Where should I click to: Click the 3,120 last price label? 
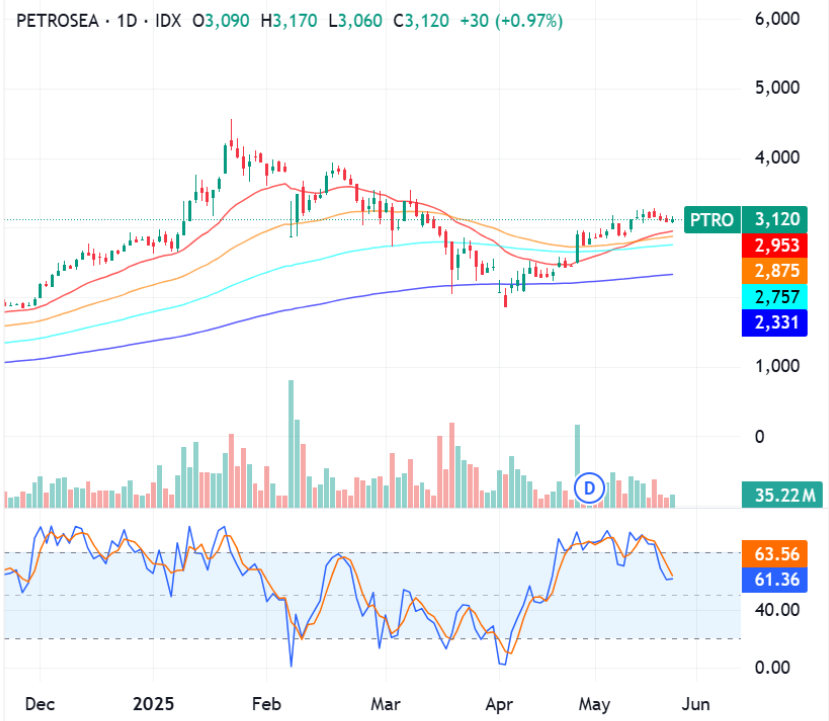pos(775,219)
